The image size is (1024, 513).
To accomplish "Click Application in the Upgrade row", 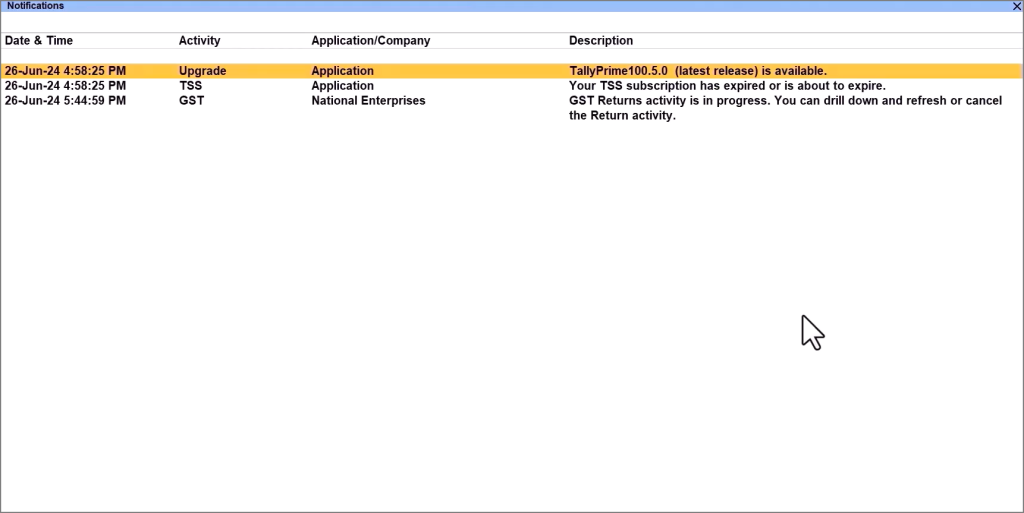I will point(342,71).
